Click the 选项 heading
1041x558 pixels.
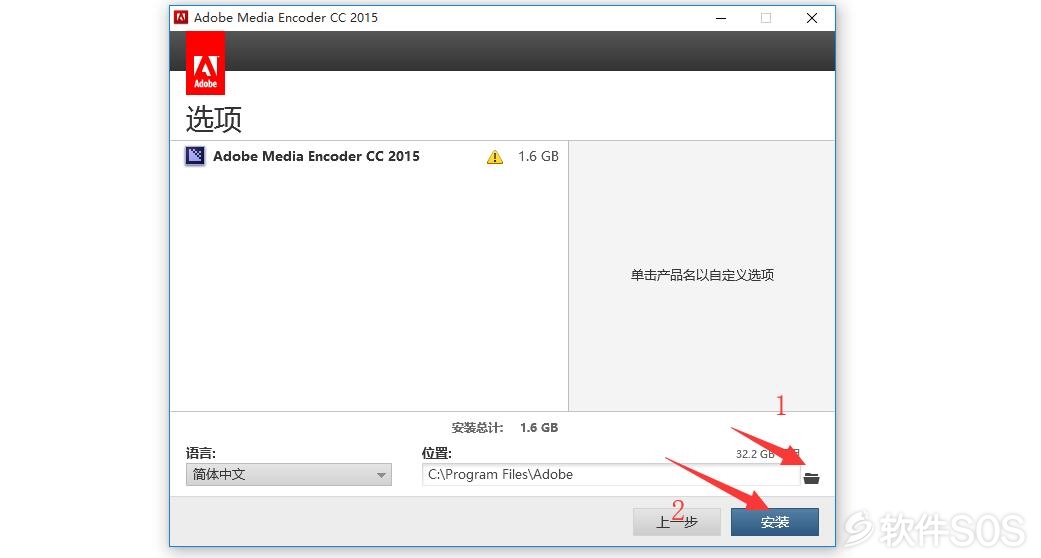(214, 119)
